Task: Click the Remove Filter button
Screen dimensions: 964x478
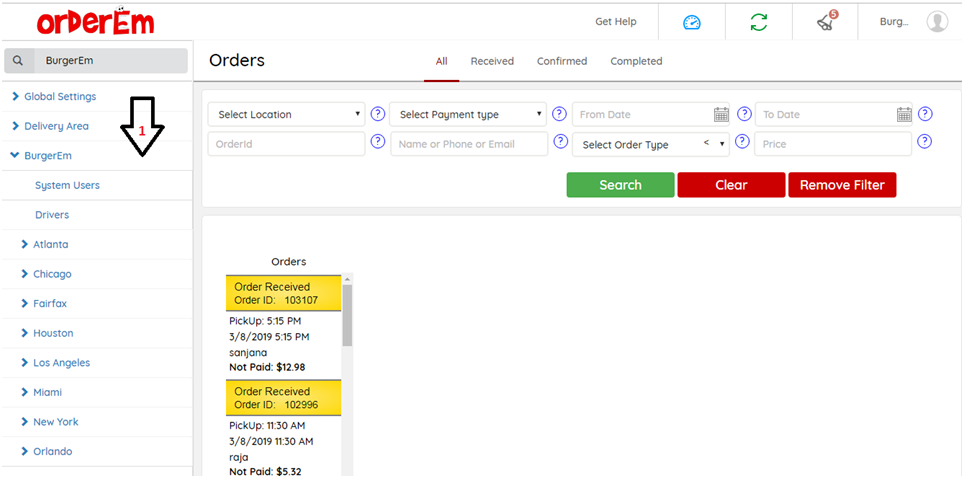Action: pyautogui.click(x=842, y=185)
